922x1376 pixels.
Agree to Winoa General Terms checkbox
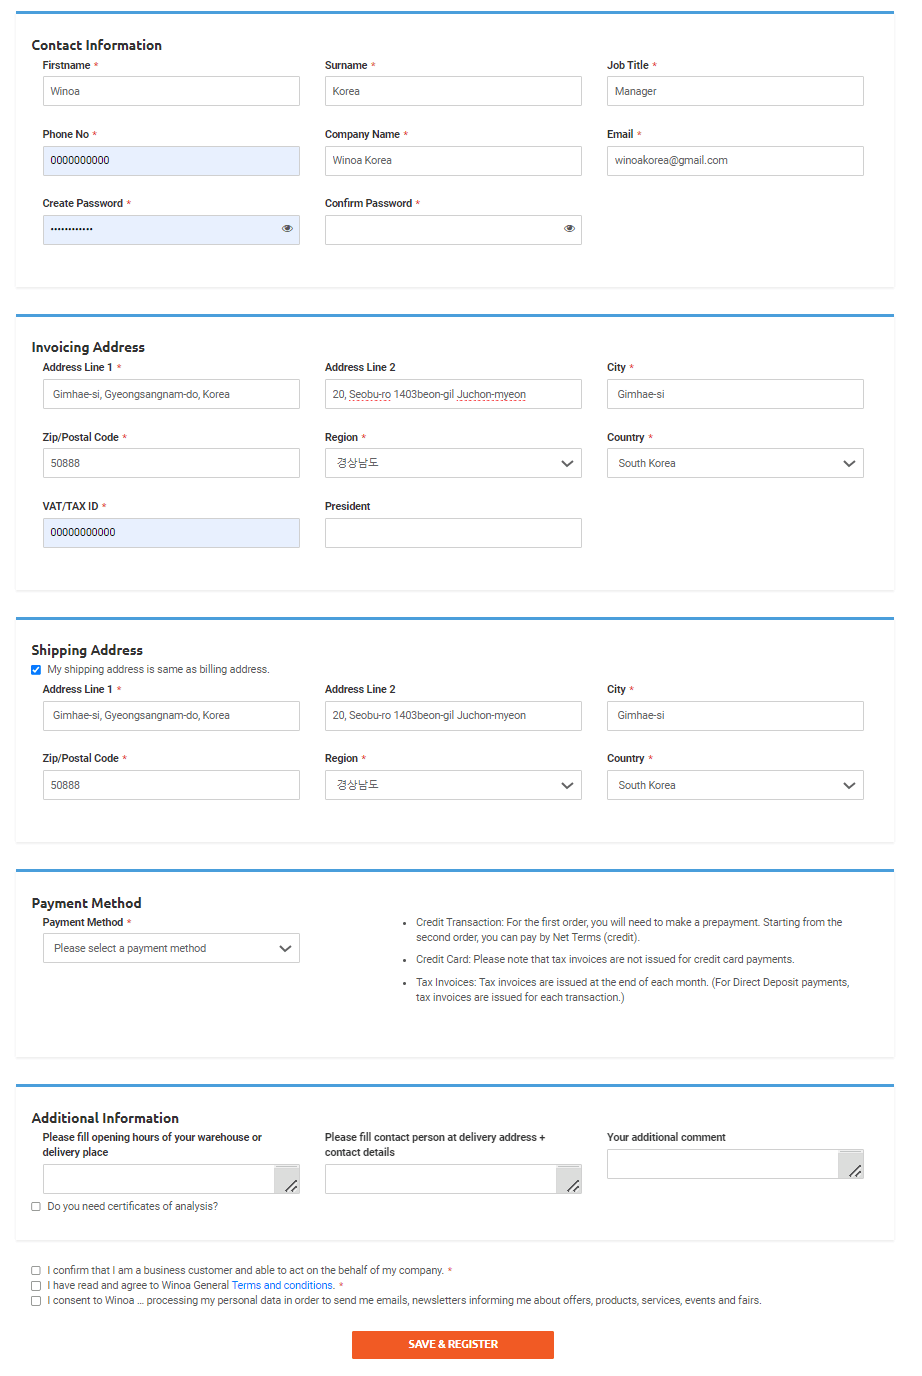pos(36,1286)
